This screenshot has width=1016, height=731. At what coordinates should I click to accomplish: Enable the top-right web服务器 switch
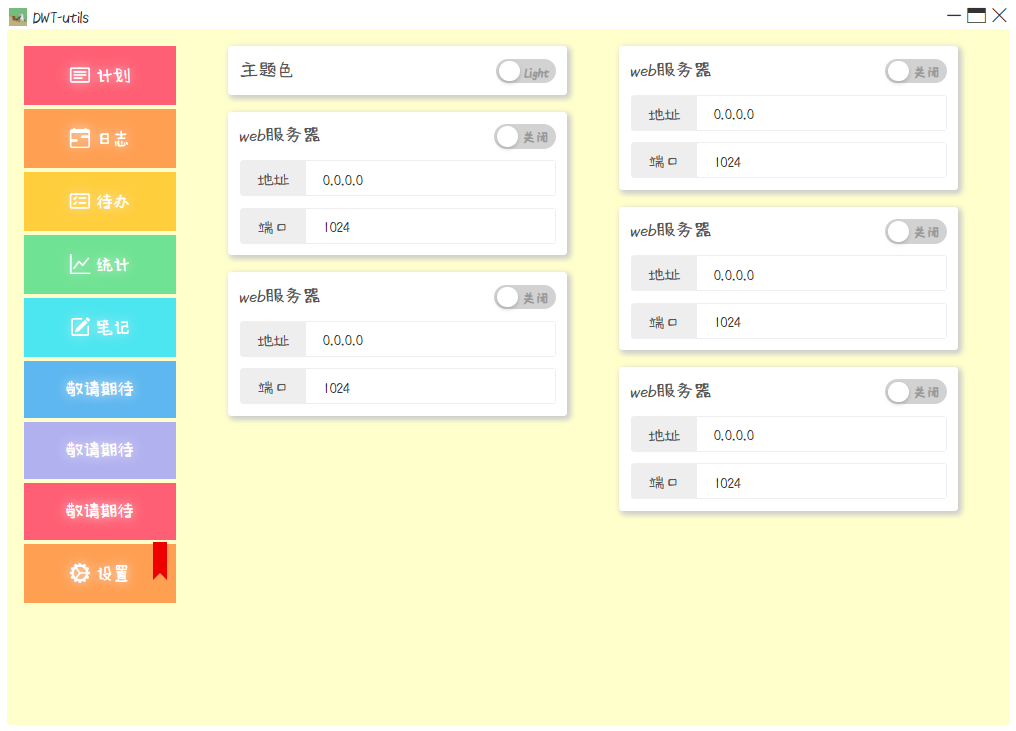[x=915, y=71]
